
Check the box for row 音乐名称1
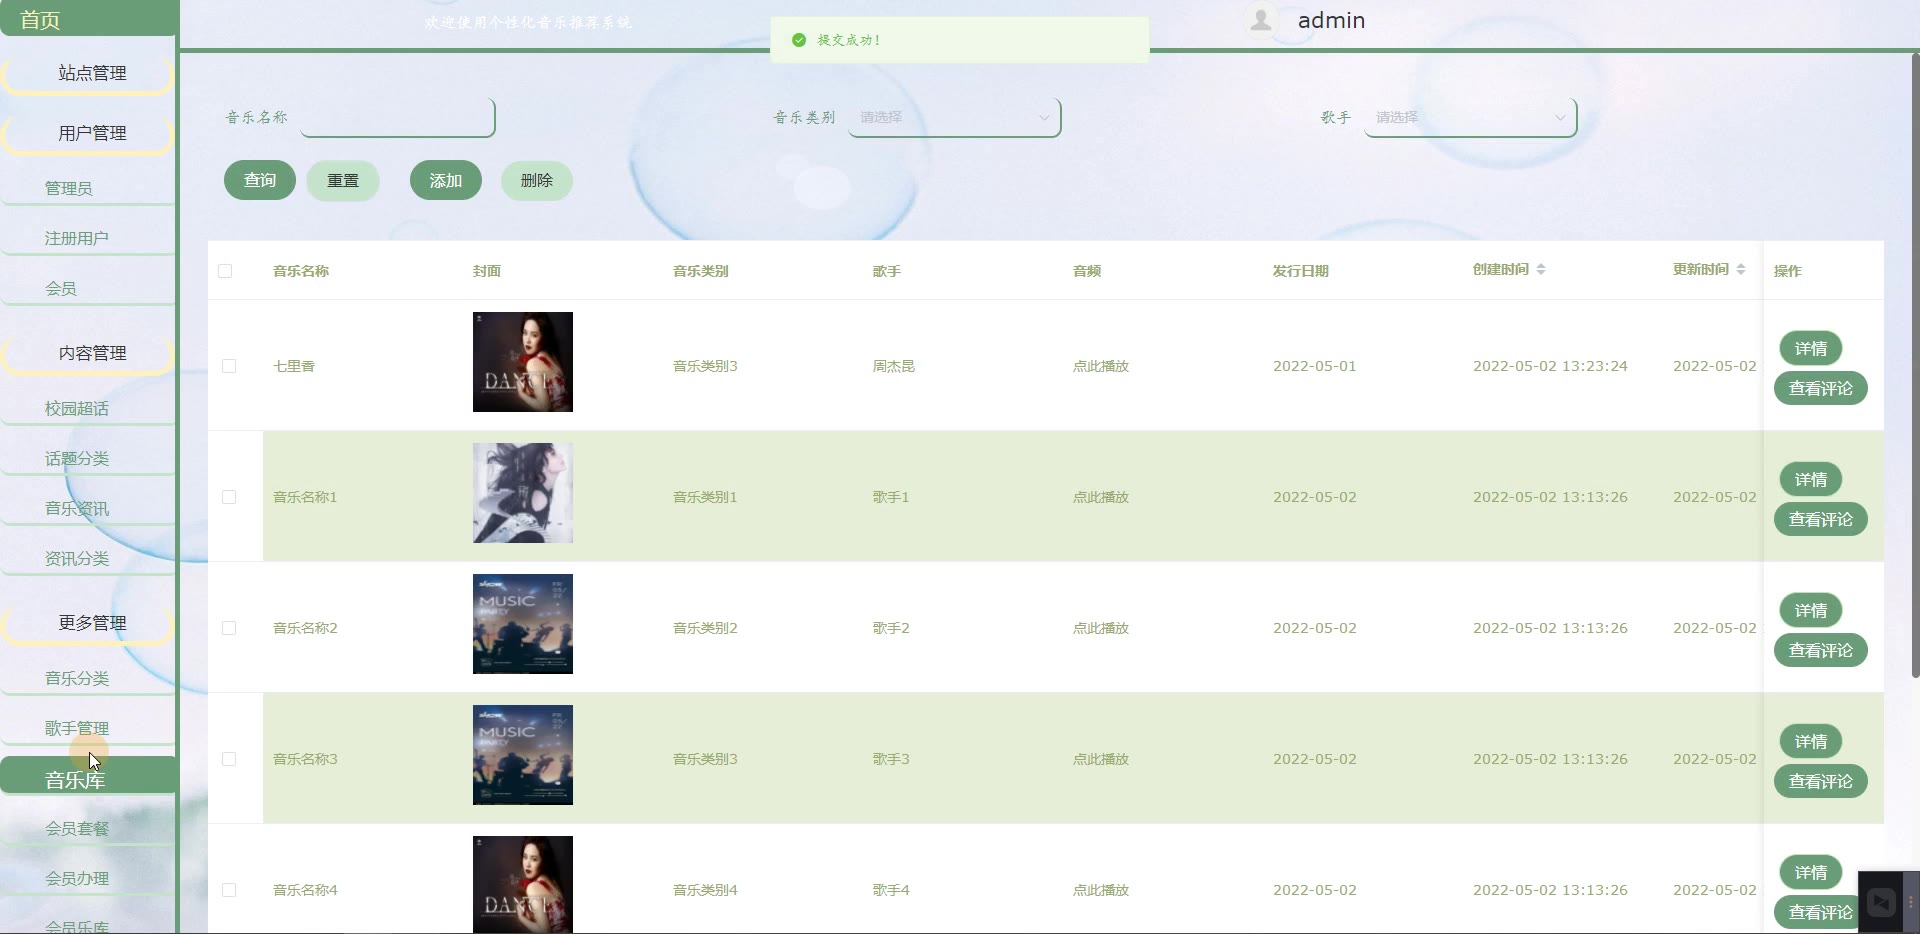point(229,497)
